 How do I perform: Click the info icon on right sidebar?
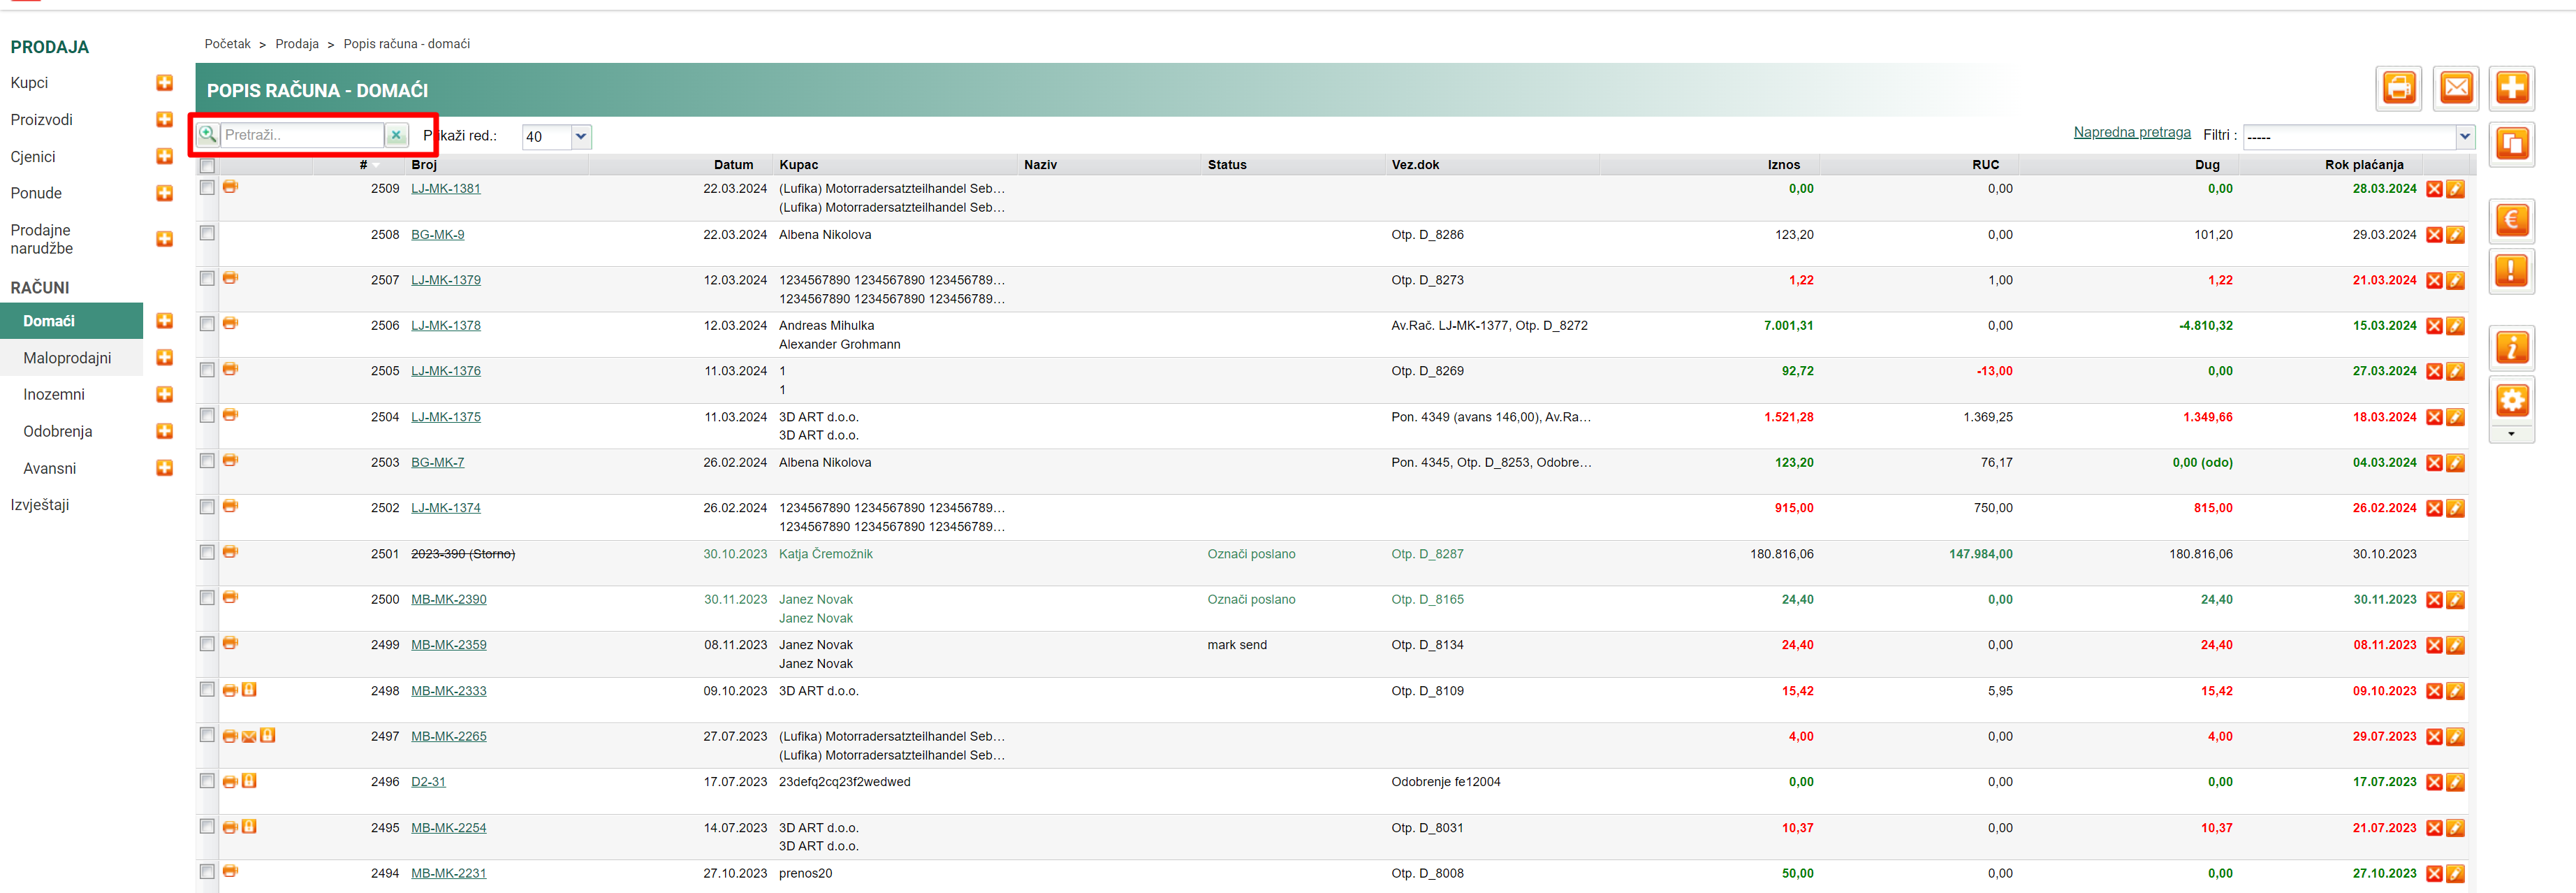(2511, 348)
